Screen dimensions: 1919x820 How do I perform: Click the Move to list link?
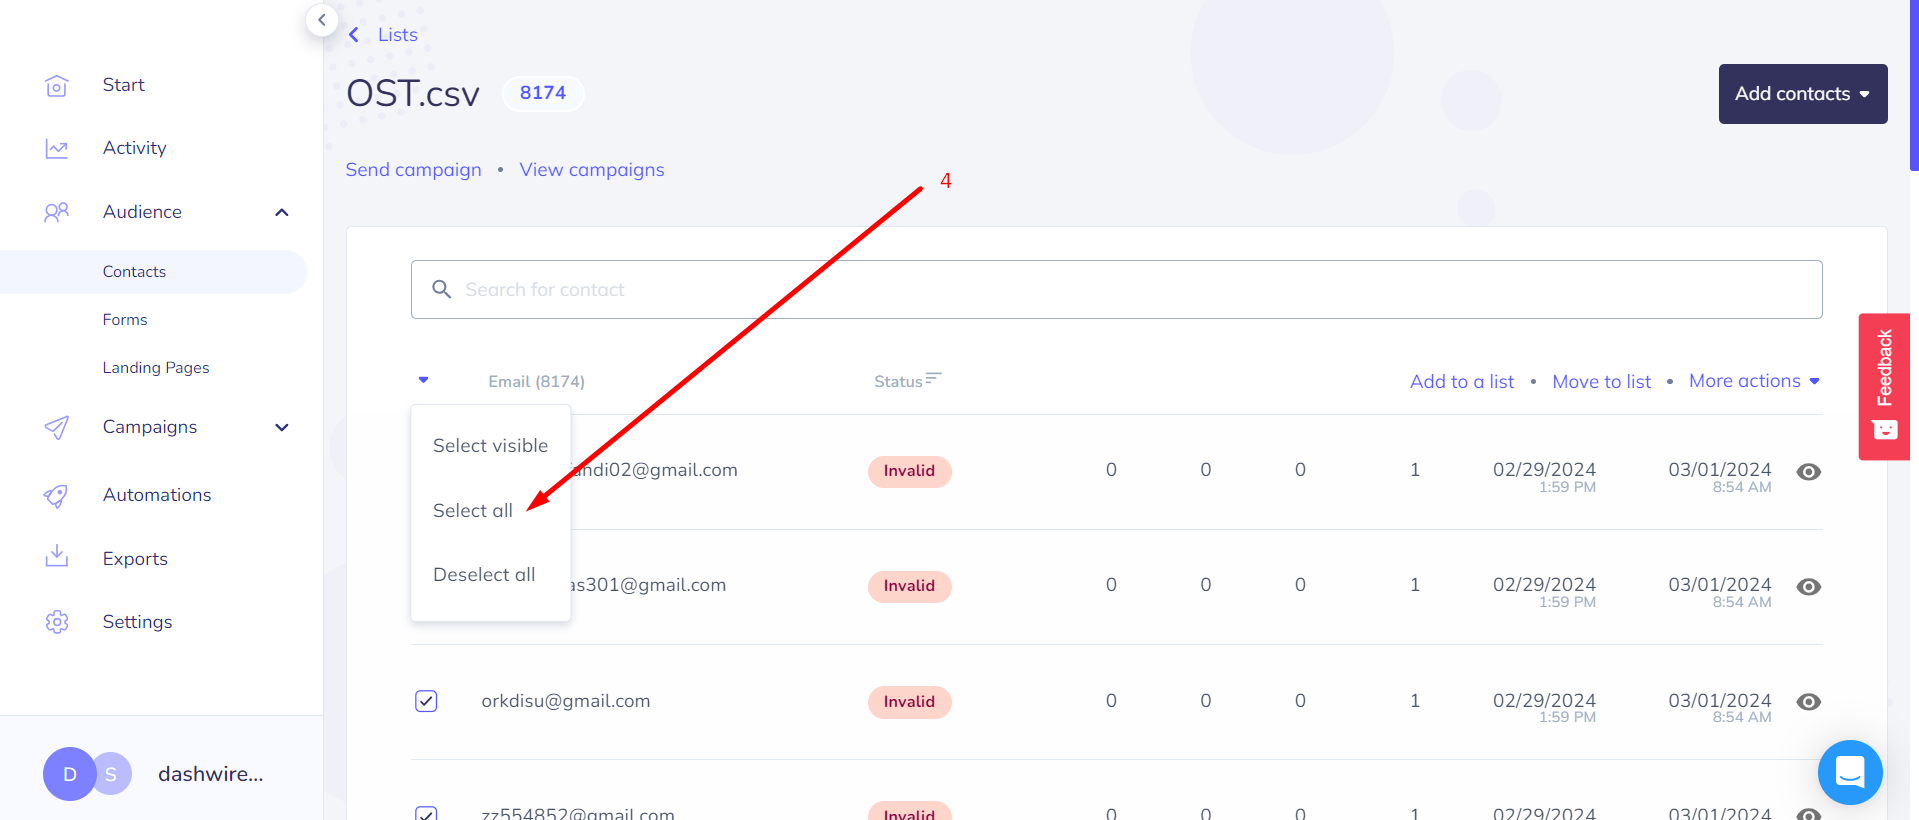point(1602,382)
